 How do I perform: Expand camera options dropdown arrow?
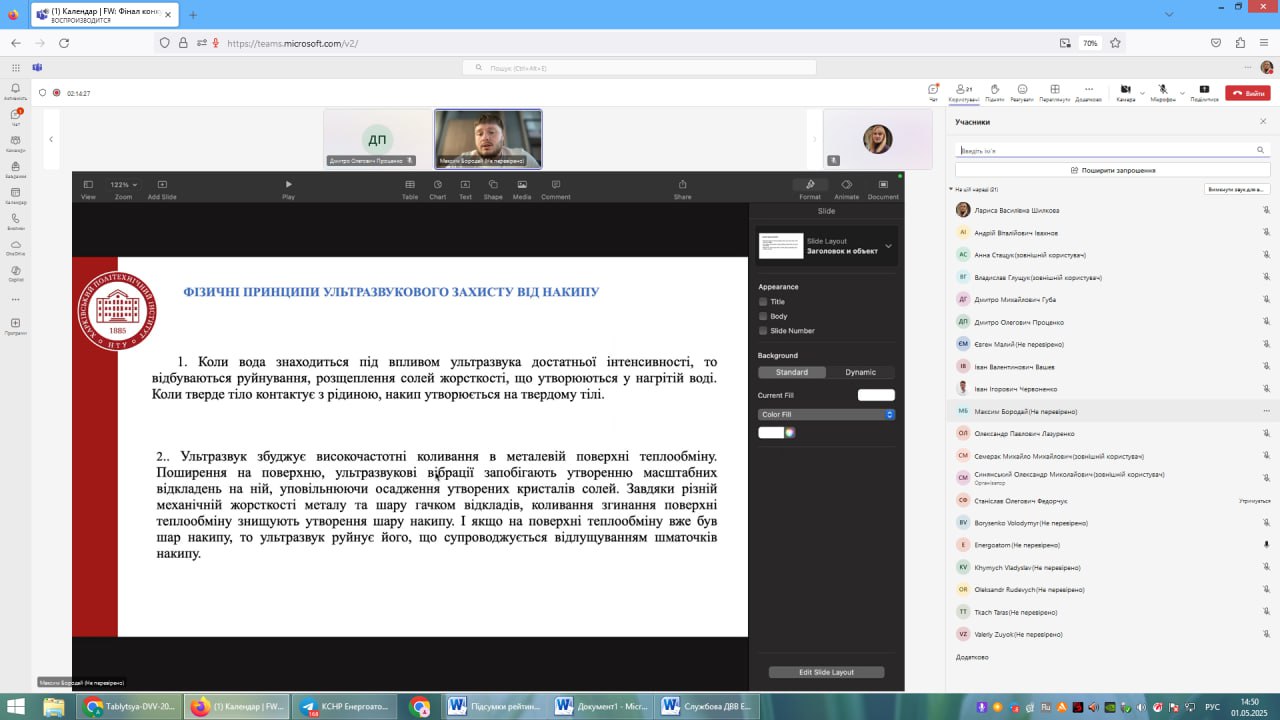coord(1142,93)
